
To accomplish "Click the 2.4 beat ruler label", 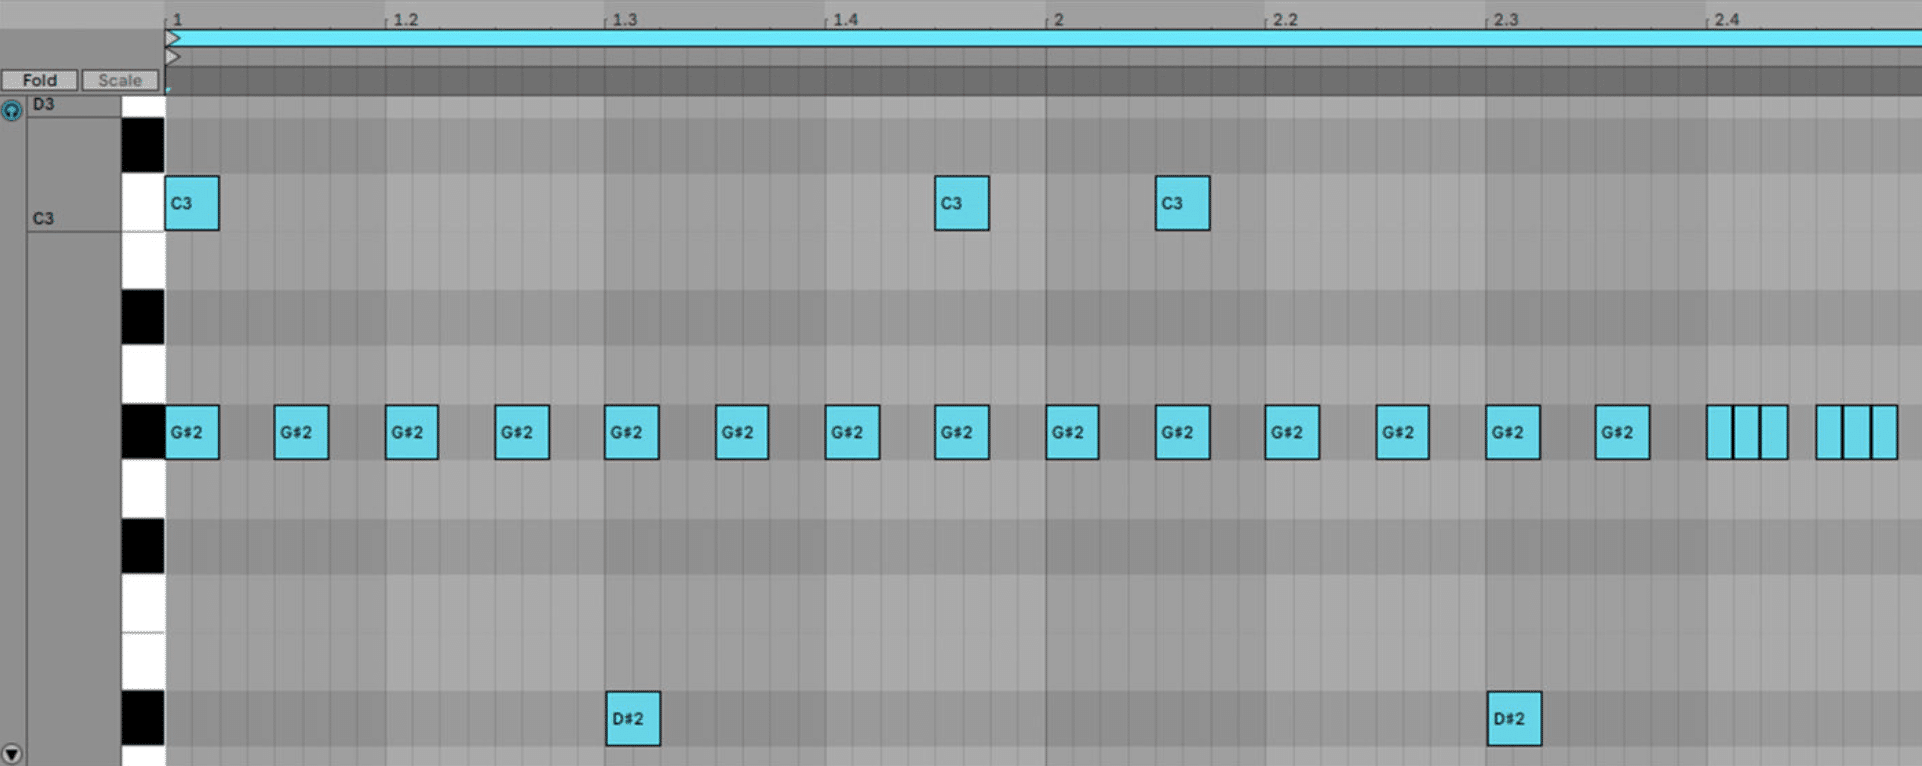I will point(1727,20).
